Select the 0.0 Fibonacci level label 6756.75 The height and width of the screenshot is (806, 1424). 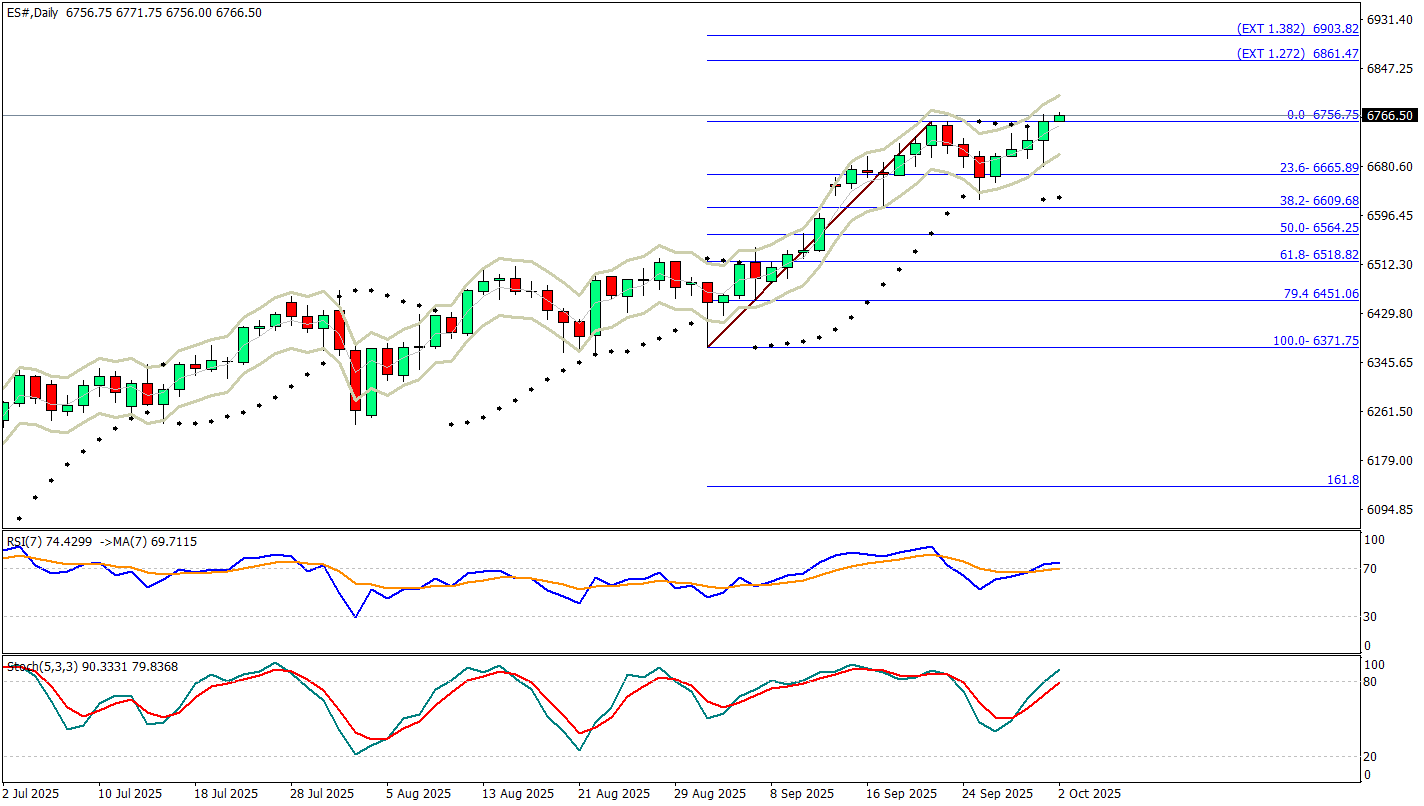tap(1322, 115)
